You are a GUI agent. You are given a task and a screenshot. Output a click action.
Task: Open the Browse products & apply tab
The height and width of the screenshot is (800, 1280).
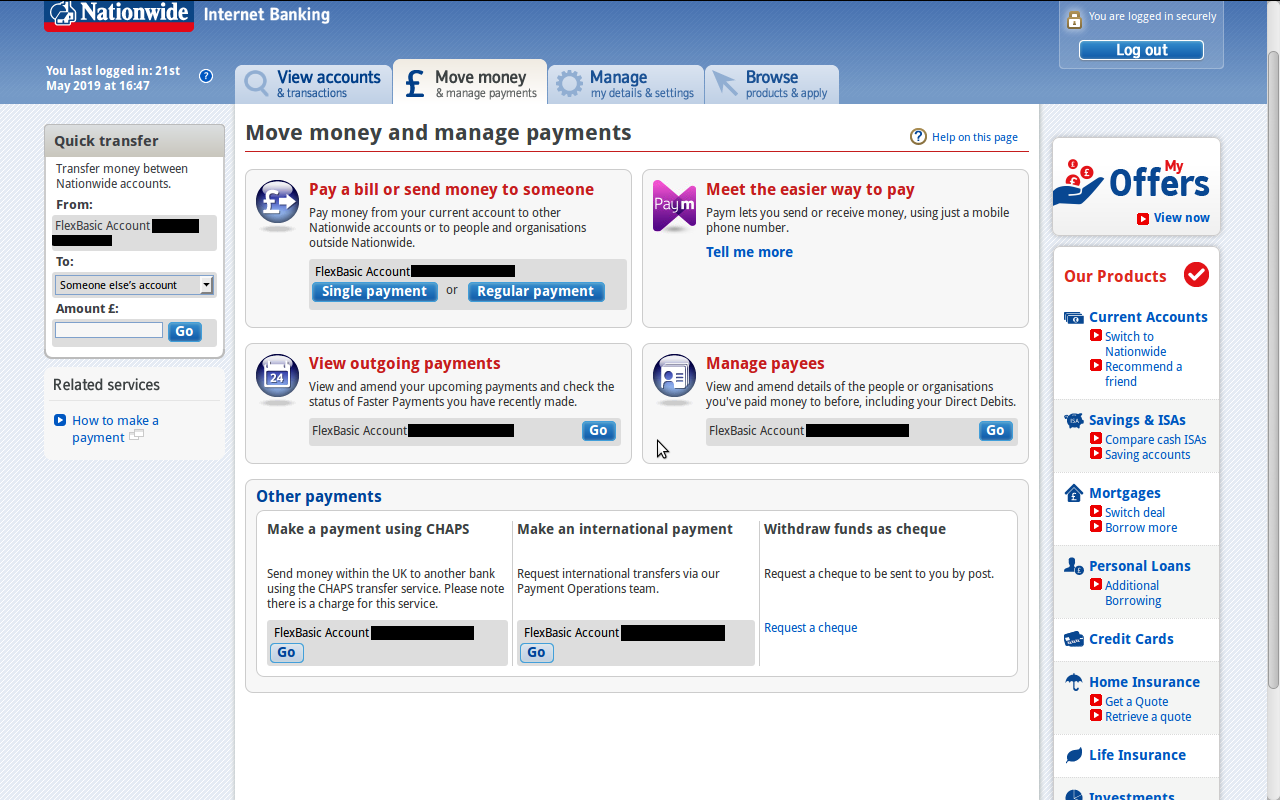pyautogui.click(x=772, y=84)
